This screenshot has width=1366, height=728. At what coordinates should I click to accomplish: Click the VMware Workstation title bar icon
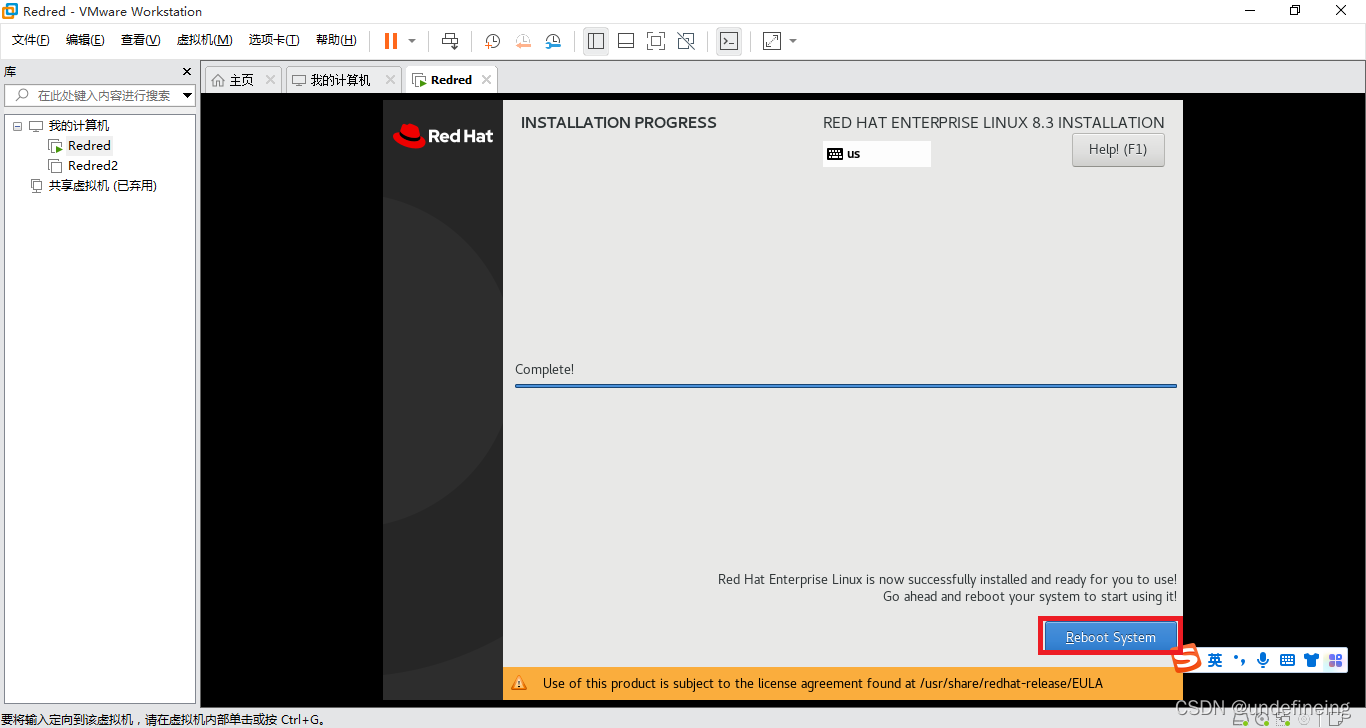[10, 11]
